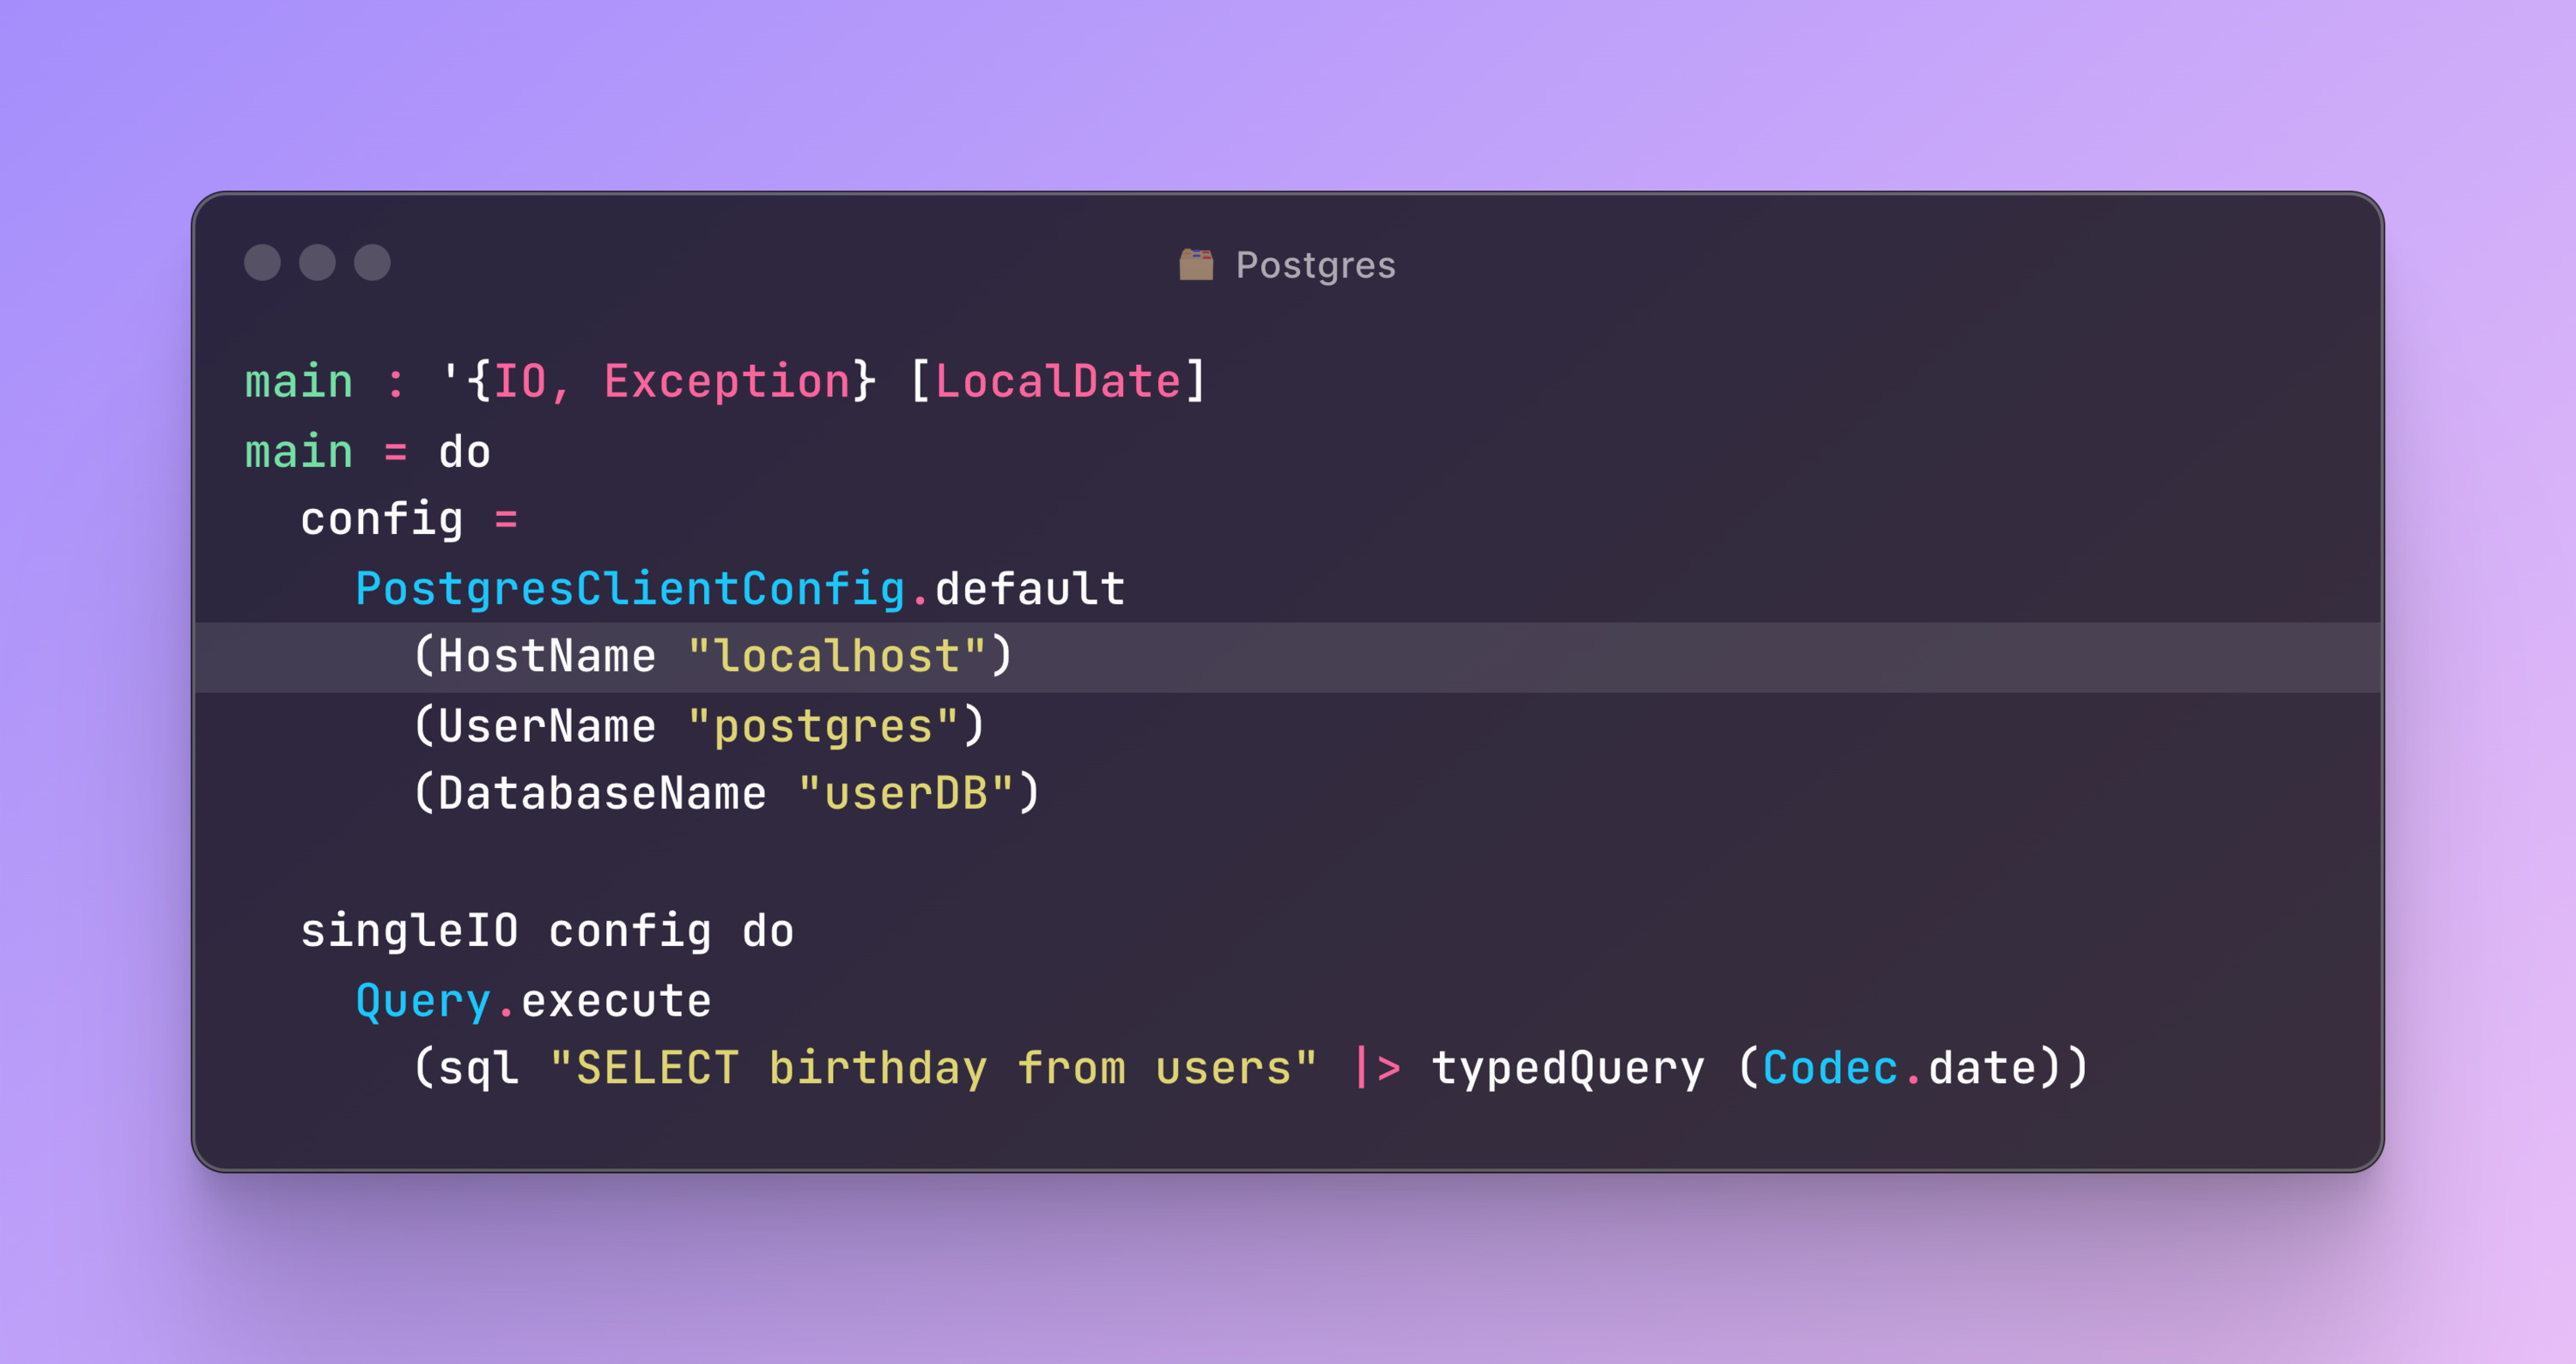Click the highlighted HostName "localhost" line
2576x1364 pixels.
pos(712,657)
